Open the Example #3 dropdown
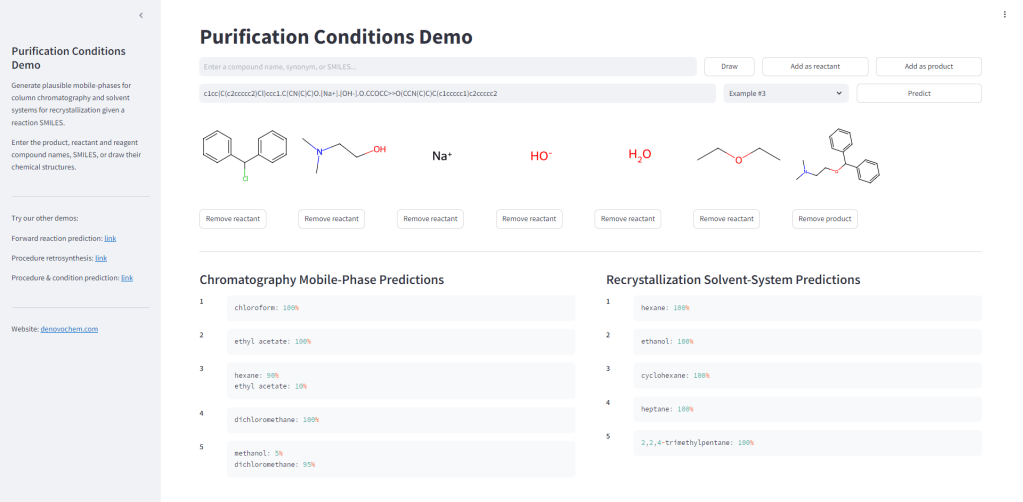 click(785, 93)
